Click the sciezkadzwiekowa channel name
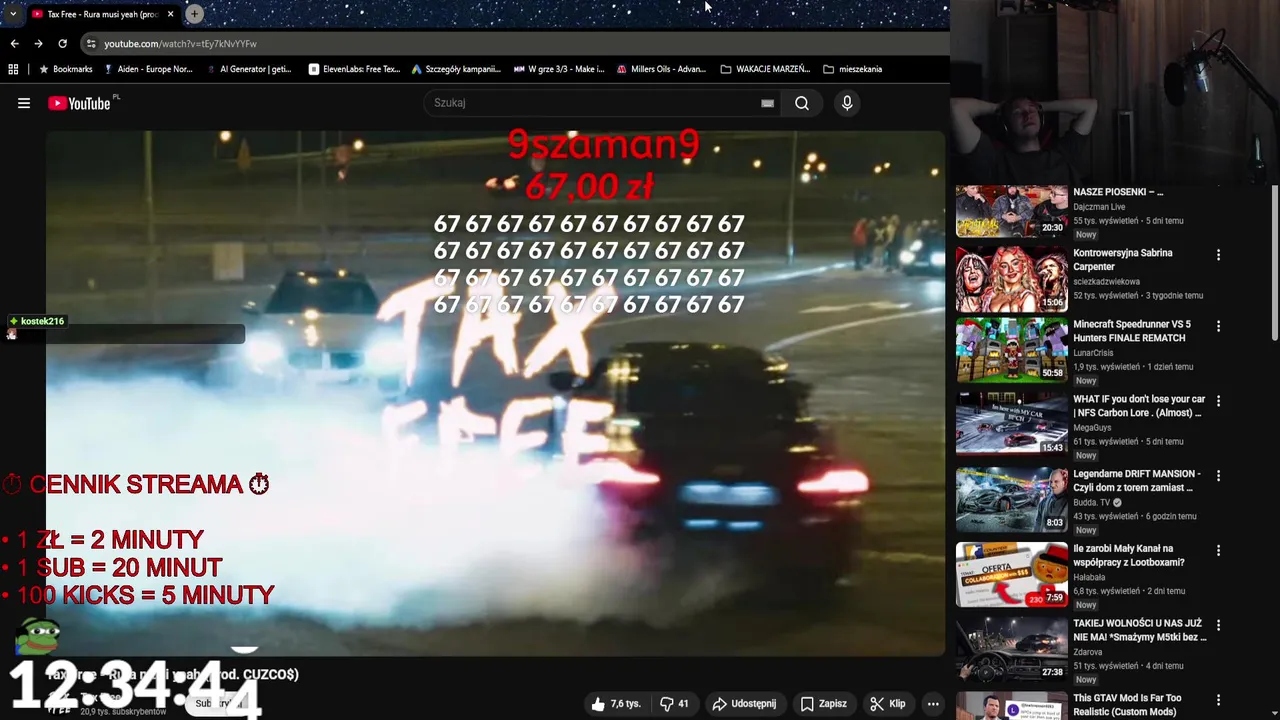1280x720 pixels. click(x=1106, y=282)
